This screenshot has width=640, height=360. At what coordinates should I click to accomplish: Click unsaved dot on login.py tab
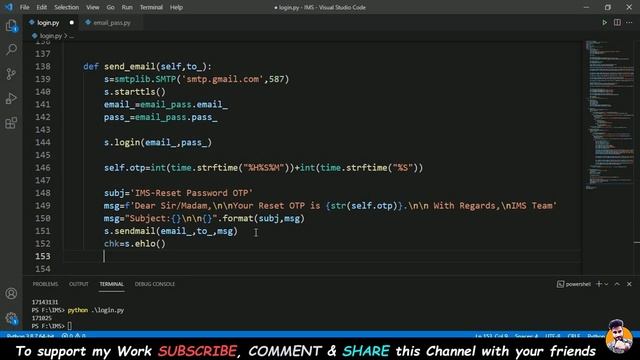click(72, 22)
